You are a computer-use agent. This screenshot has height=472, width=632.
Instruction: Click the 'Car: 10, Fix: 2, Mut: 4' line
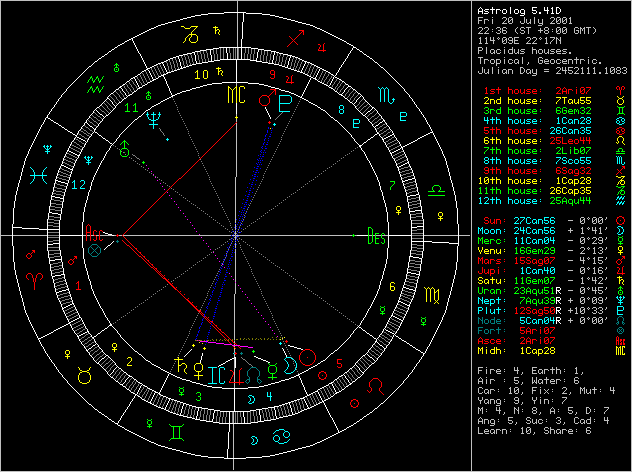pyautogui.click(x=546, y=391)
